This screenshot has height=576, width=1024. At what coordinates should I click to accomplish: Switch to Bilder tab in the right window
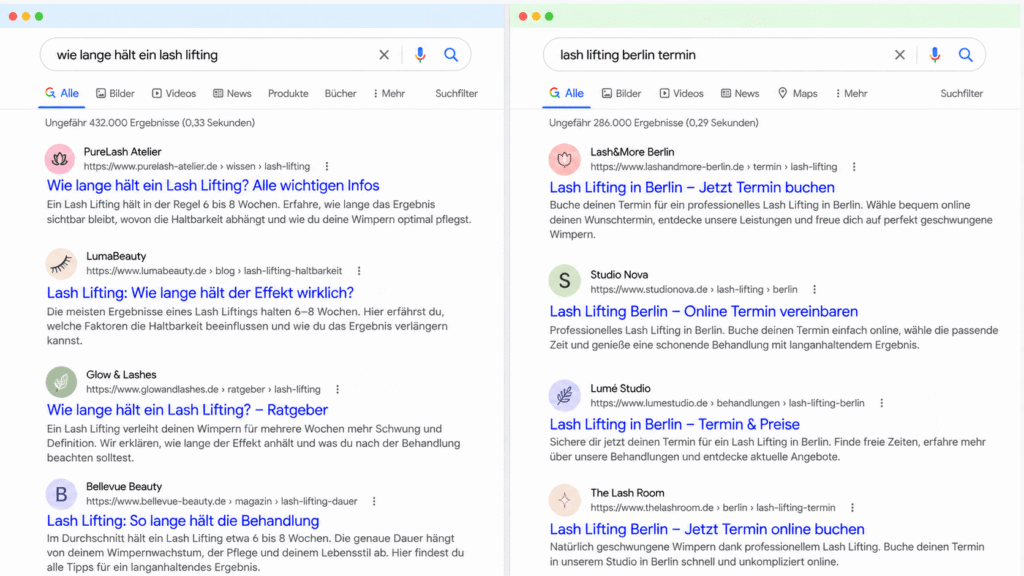click(622, 93)
